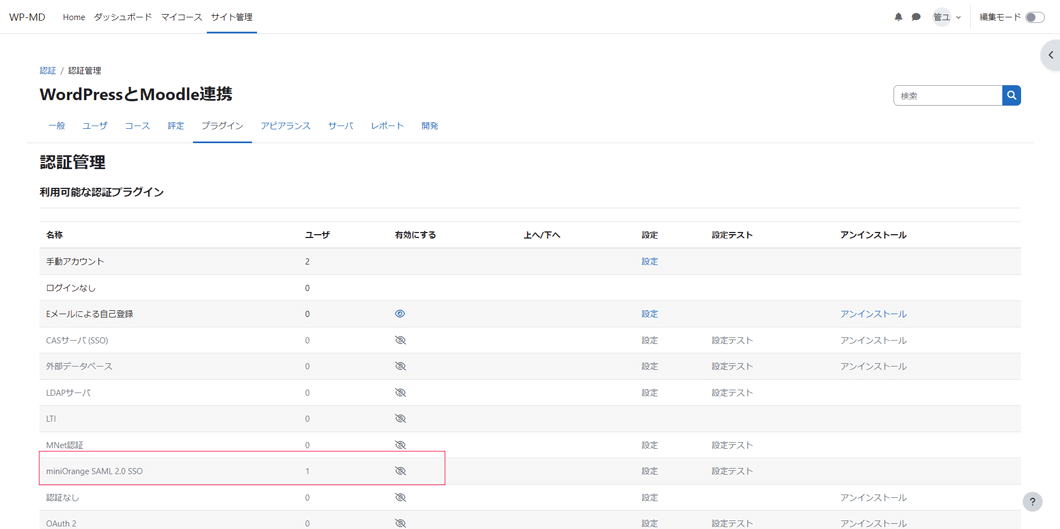
Task: Disable Eメールによる自己登録 with its eye icon
Action: pyautogui.click(x=400, y=314)
